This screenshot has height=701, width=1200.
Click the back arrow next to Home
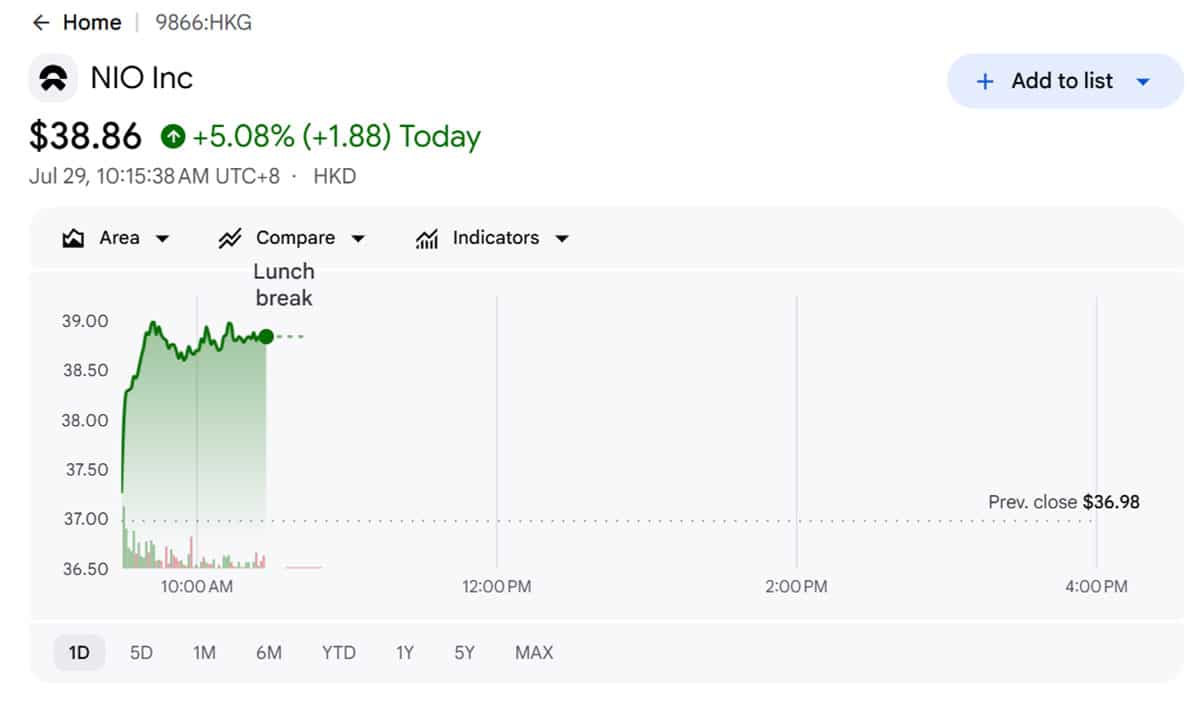[x=41, y=22]
